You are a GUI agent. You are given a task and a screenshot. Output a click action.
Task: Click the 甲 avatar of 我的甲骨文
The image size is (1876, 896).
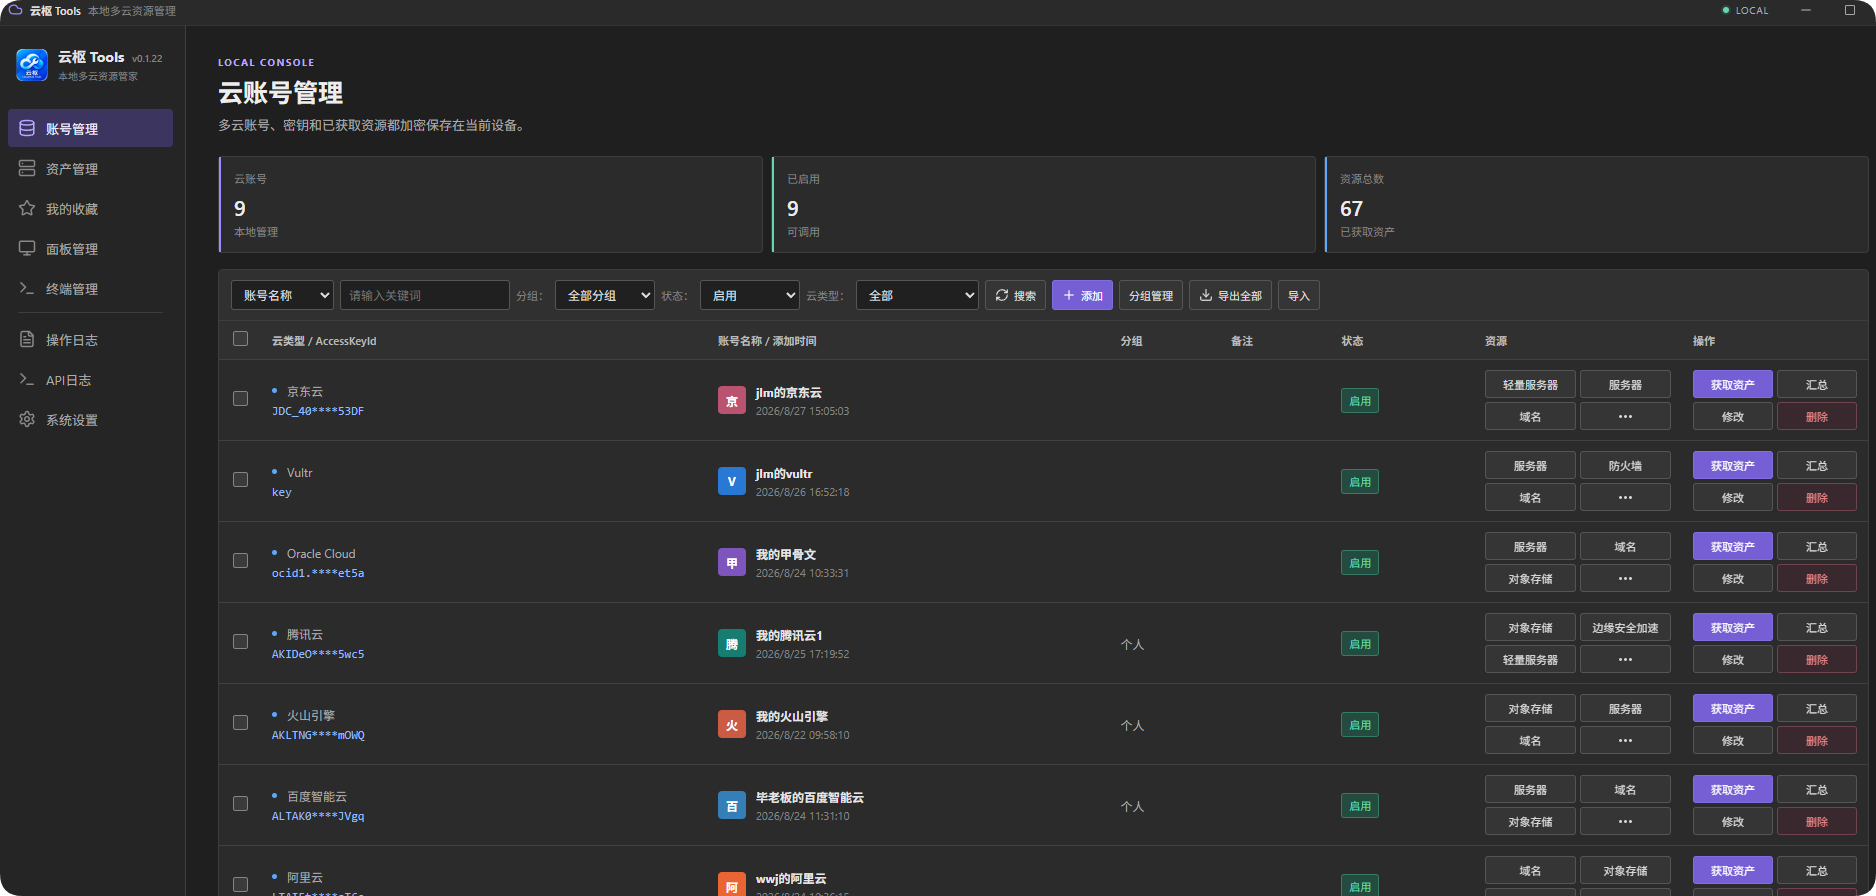click(x=732, y=562)
